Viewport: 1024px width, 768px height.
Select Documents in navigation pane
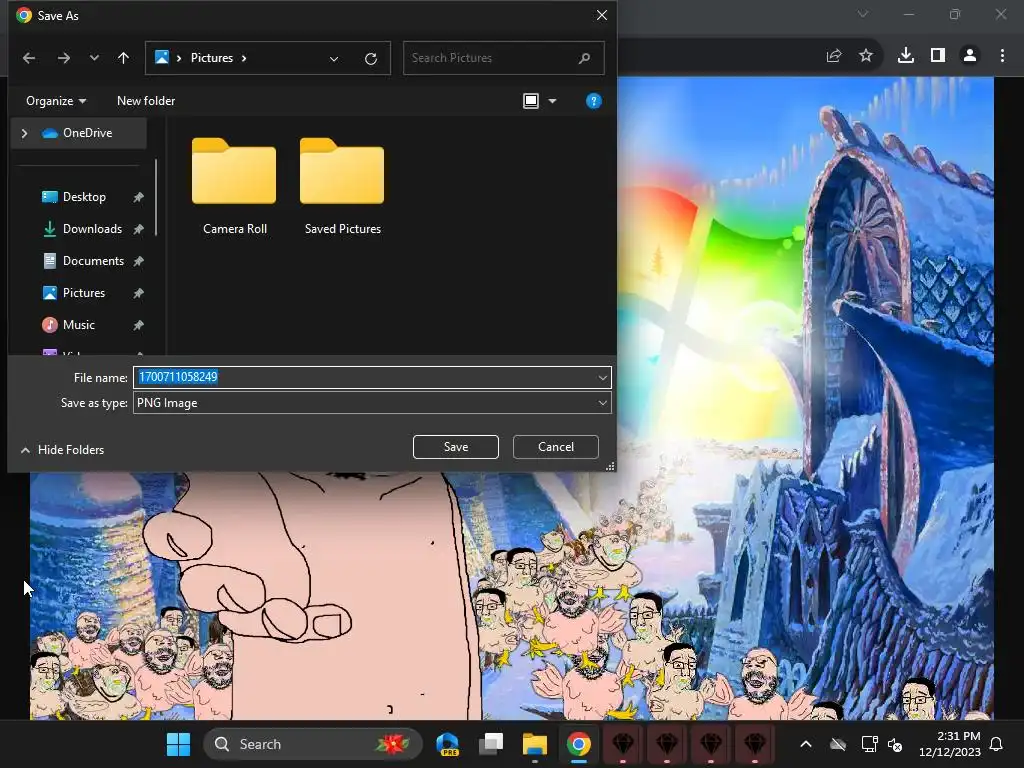tap(93, 261)
